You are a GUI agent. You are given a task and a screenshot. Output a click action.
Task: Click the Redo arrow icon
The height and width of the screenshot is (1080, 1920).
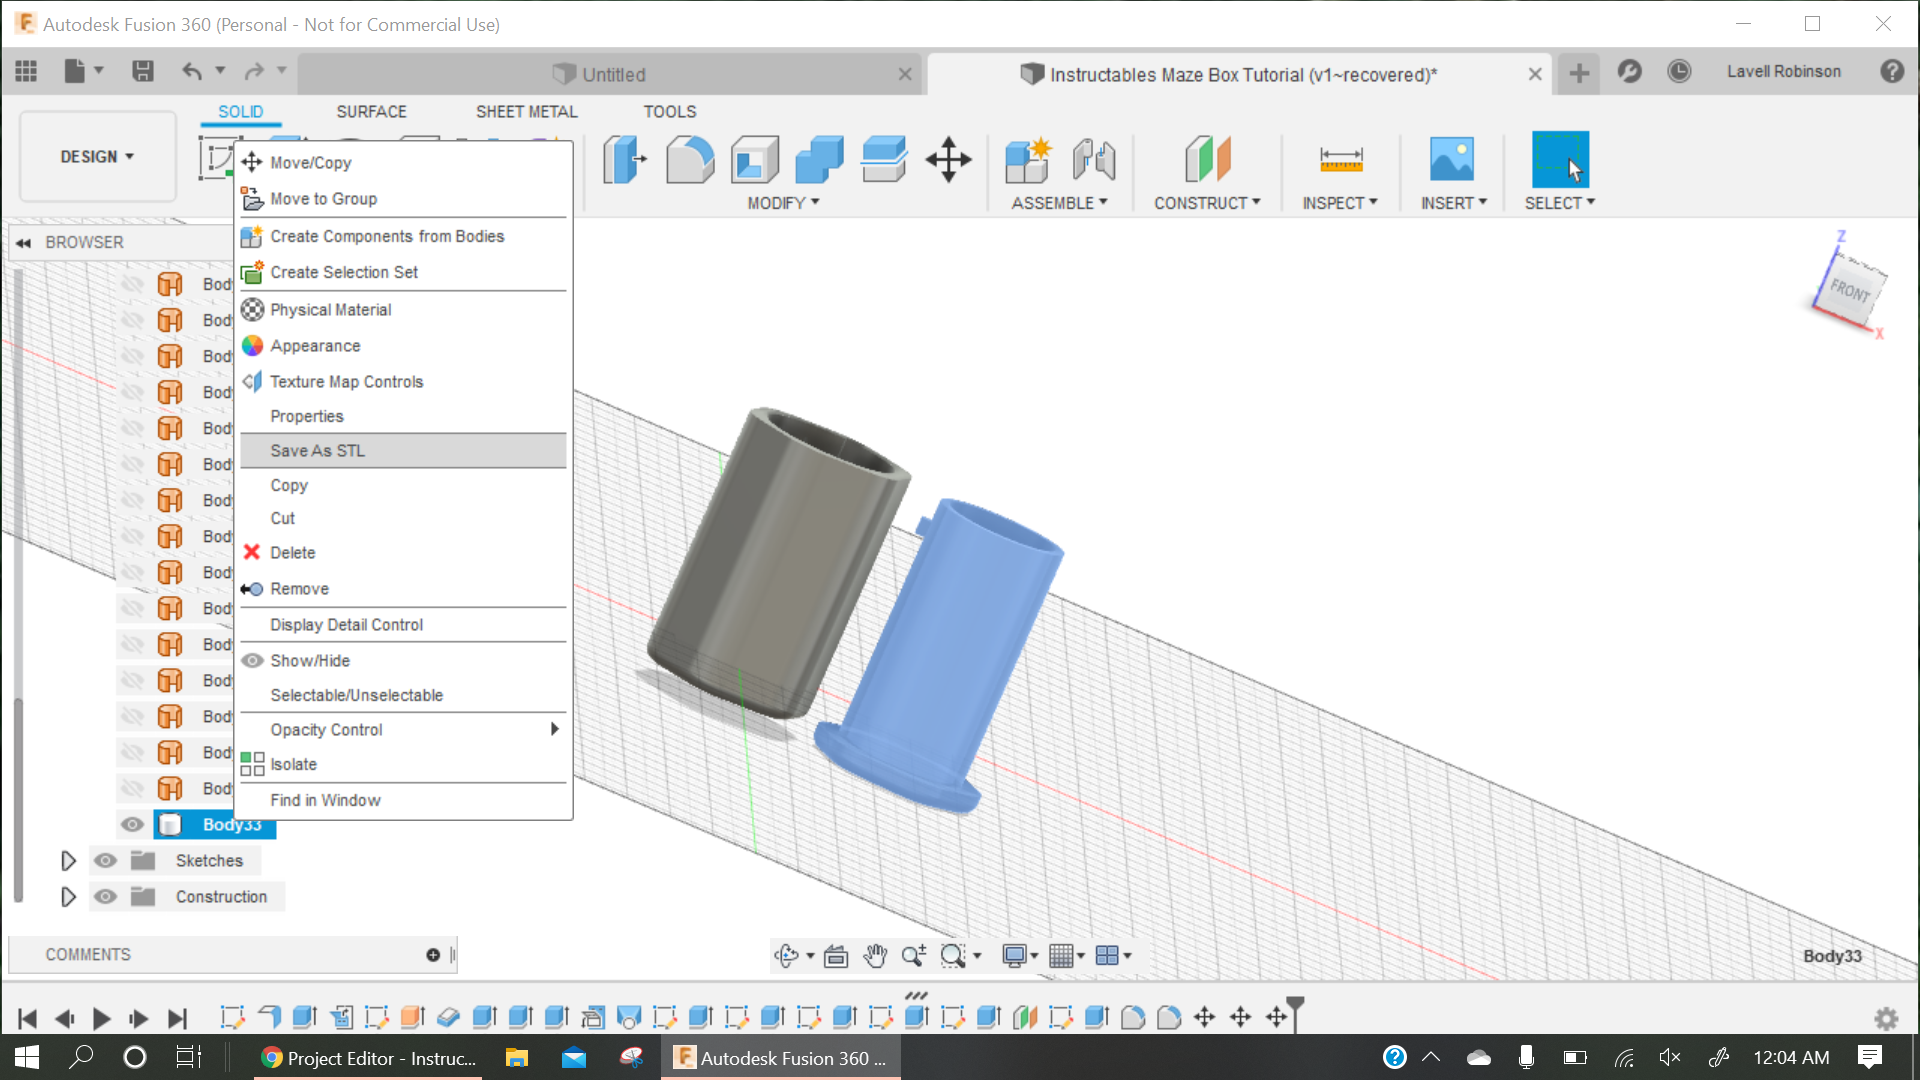click(254, 71)
